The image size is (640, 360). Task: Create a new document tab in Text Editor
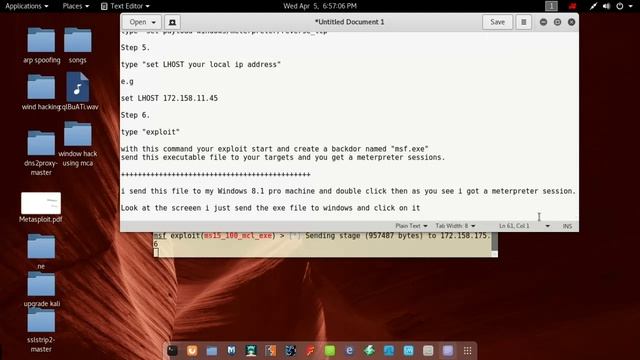172,22
